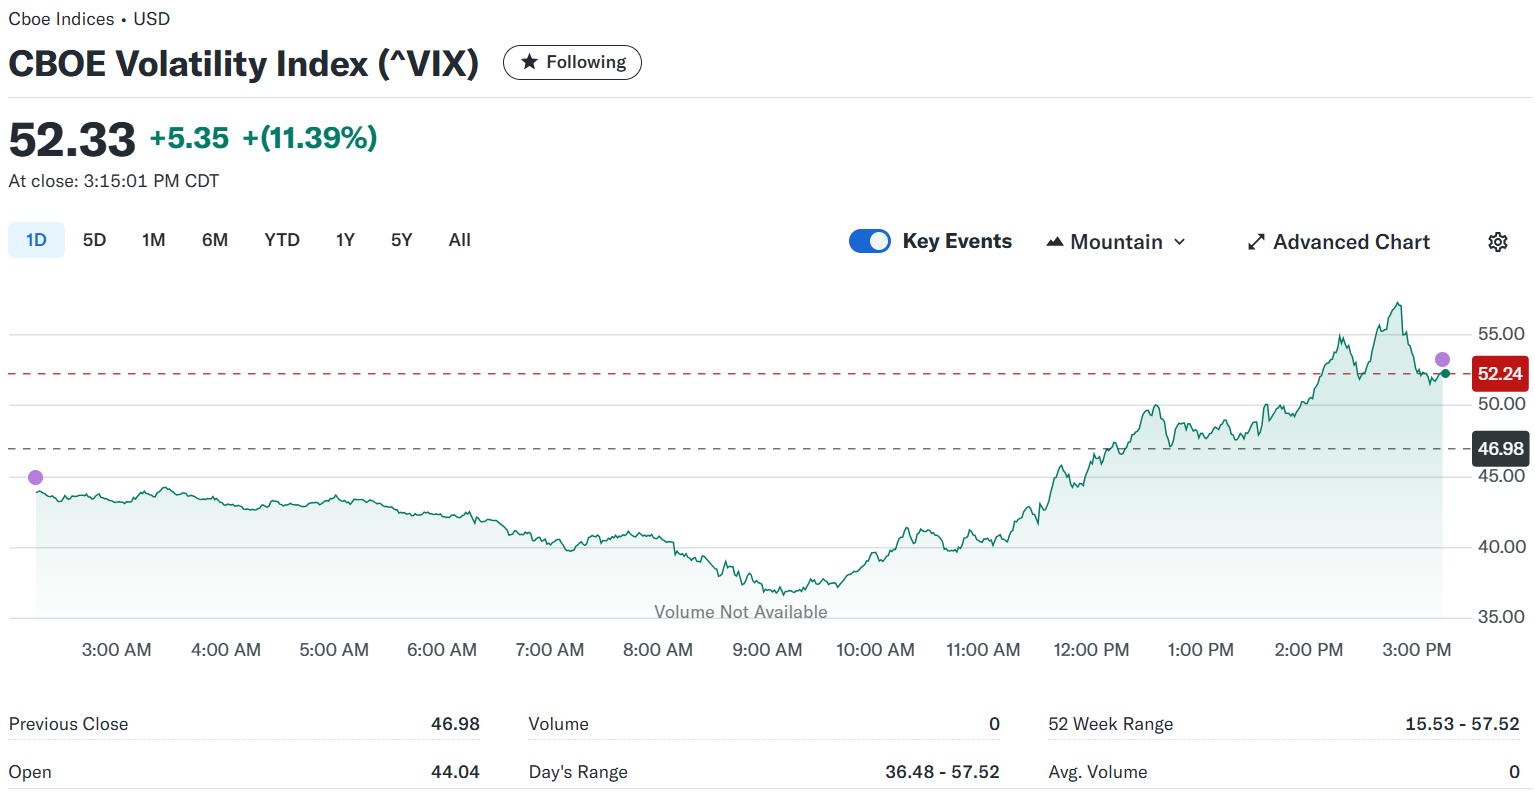
Task: Click Day's Range value 36.48 - 57.52
Action: (x=942, y=772)
